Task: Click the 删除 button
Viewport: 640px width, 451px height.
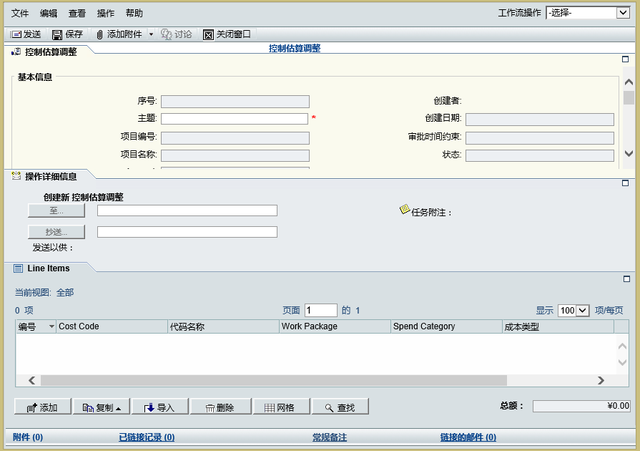Action: click(x=220, y=407)
